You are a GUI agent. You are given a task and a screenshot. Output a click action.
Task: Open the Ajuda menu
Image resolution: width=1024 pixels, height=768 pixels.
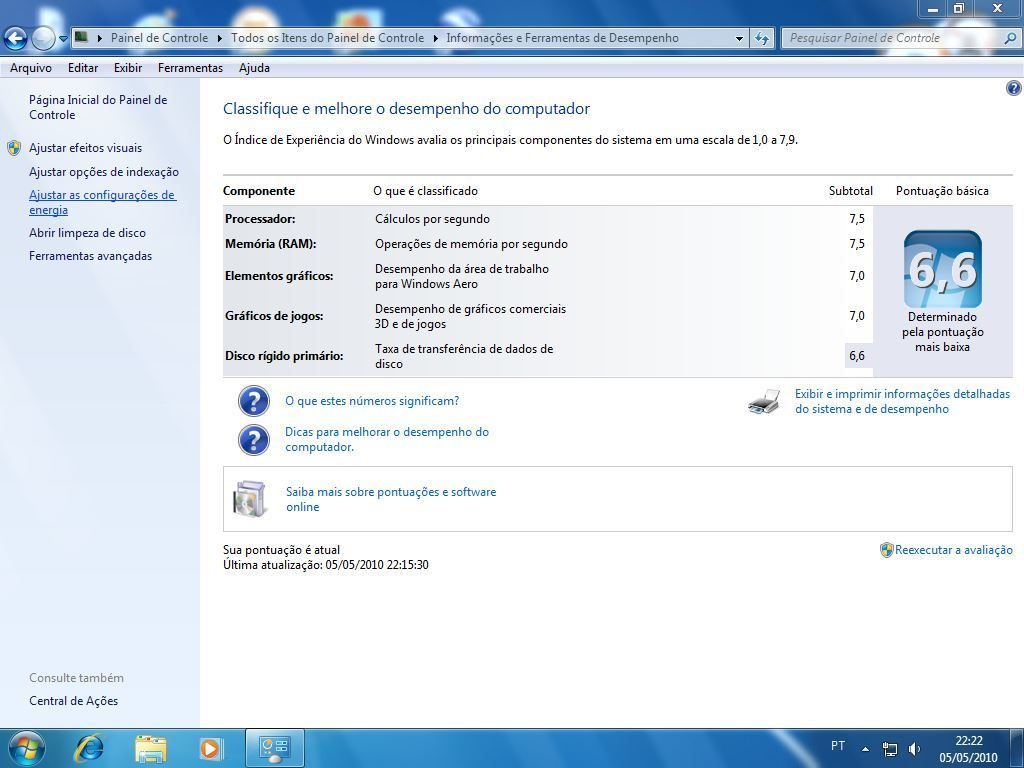point(254,68)
